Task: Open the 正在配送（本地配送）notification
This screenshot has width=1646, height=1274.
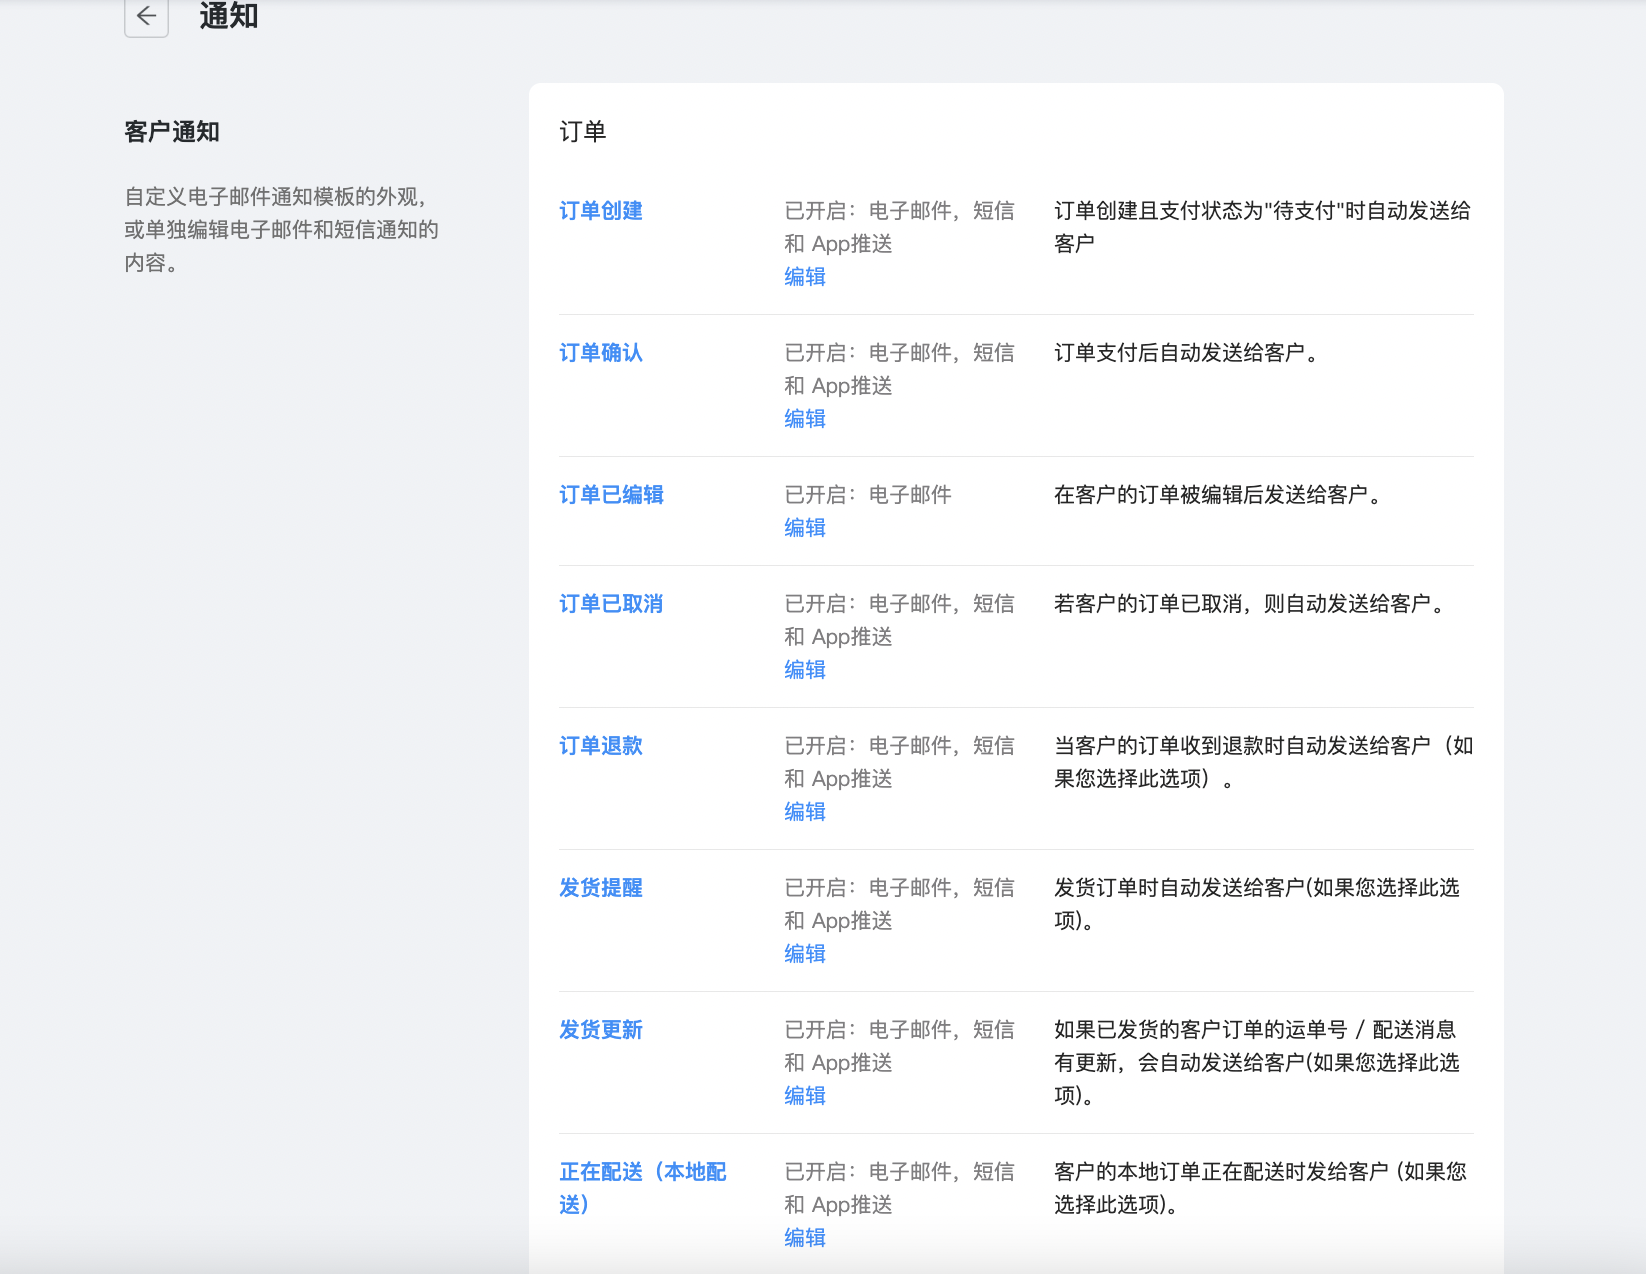Action: [x=643, y=1188]
